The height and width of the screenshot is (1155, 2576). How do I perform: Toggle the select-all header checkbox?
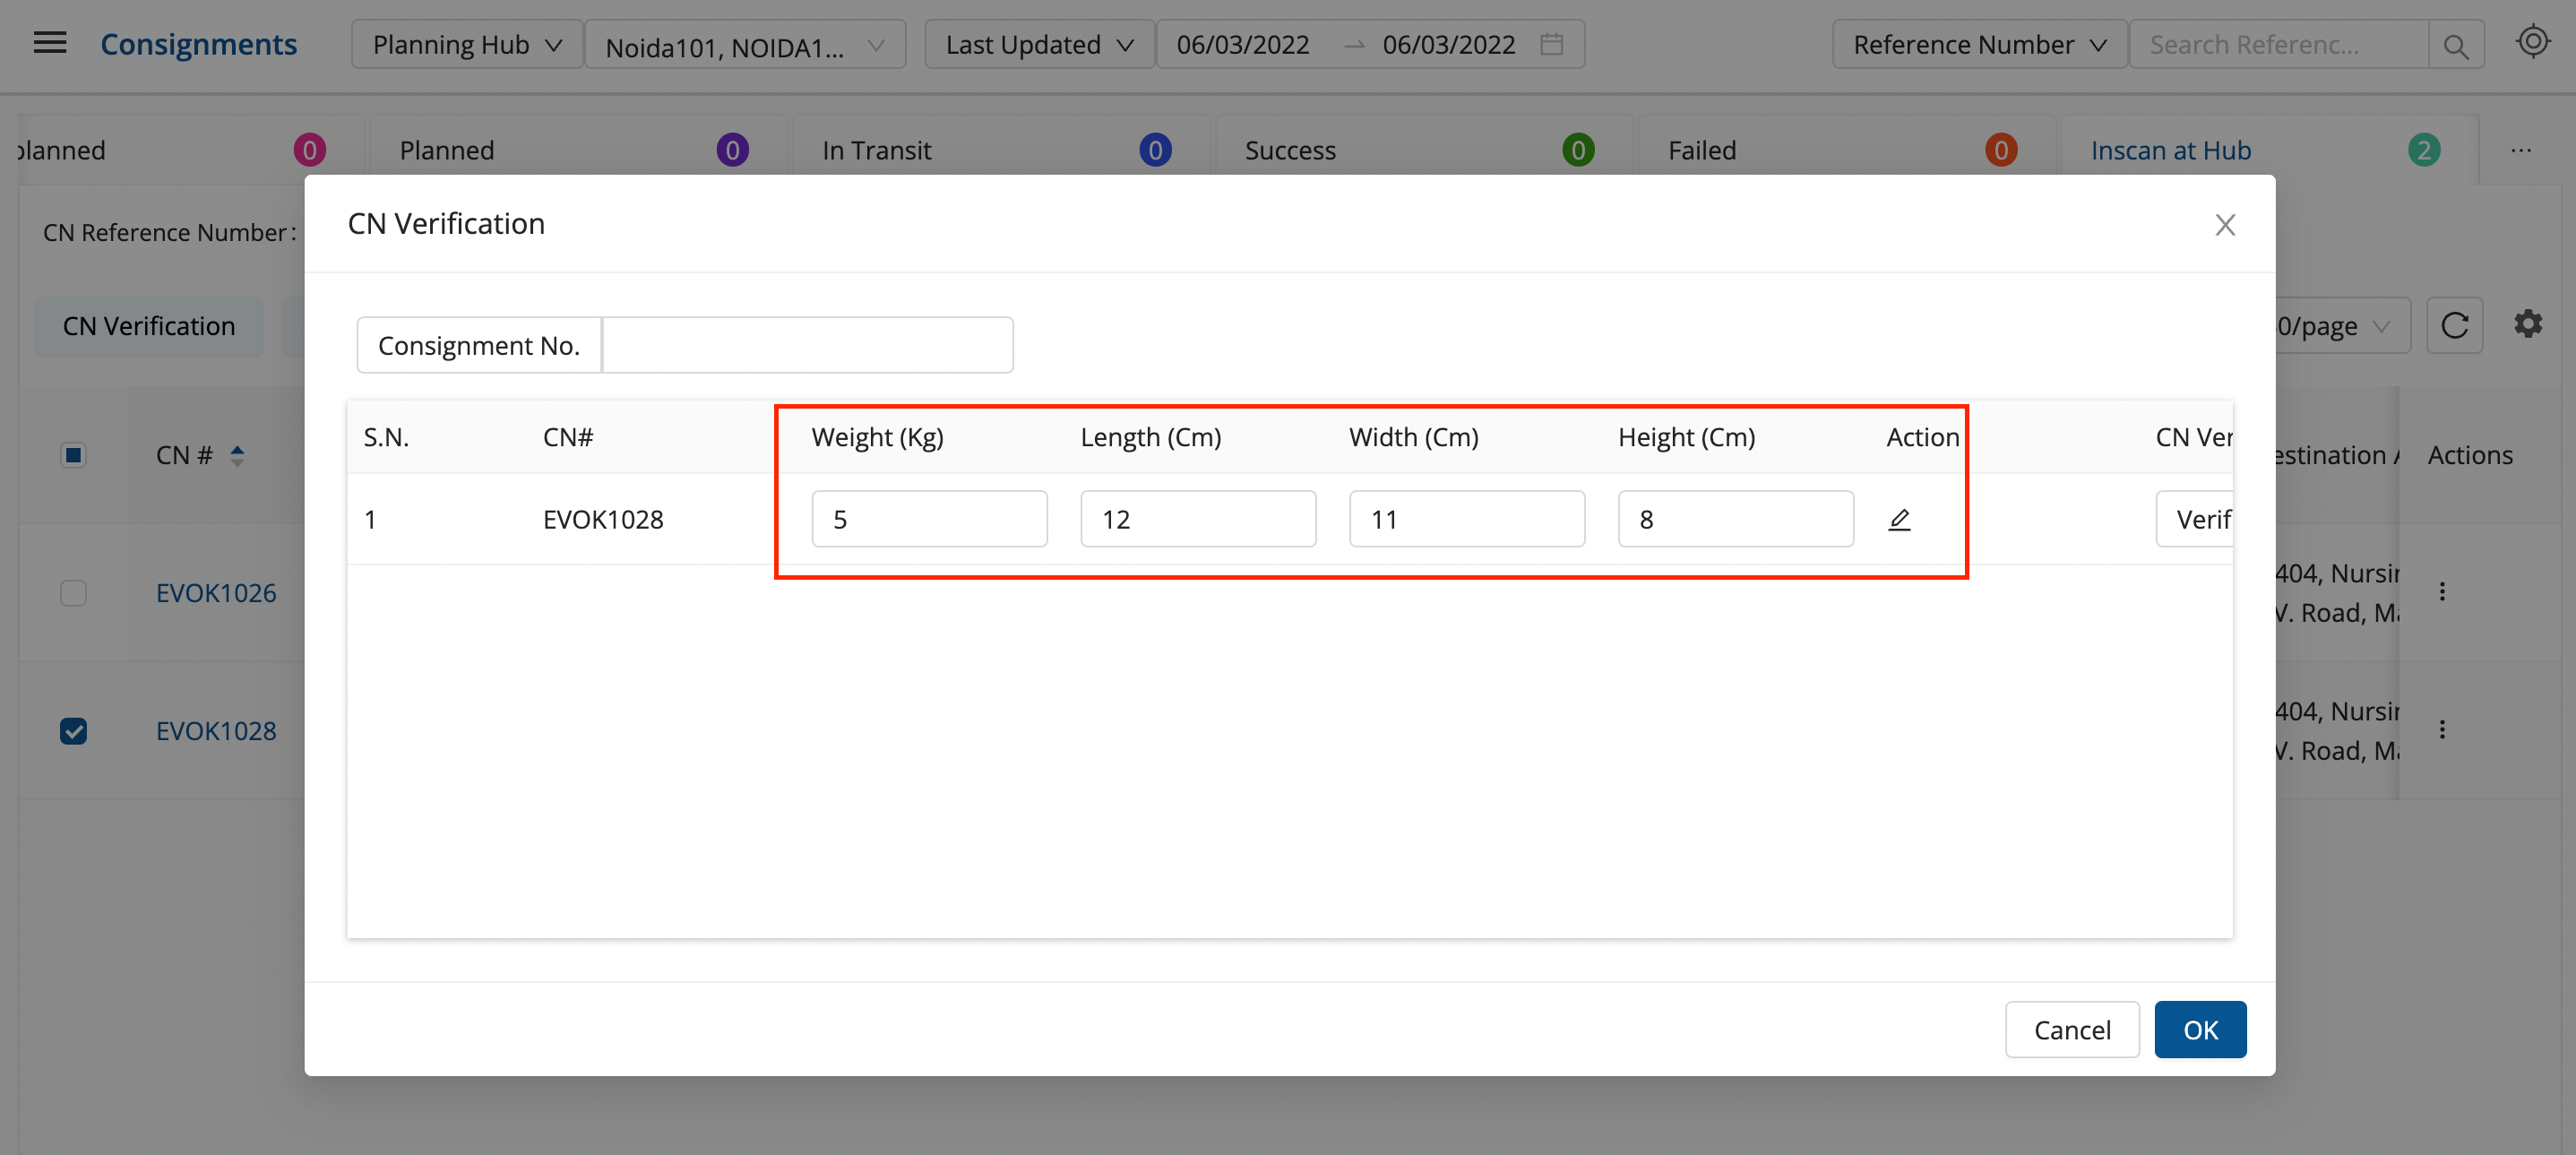(x=73, y=456)
